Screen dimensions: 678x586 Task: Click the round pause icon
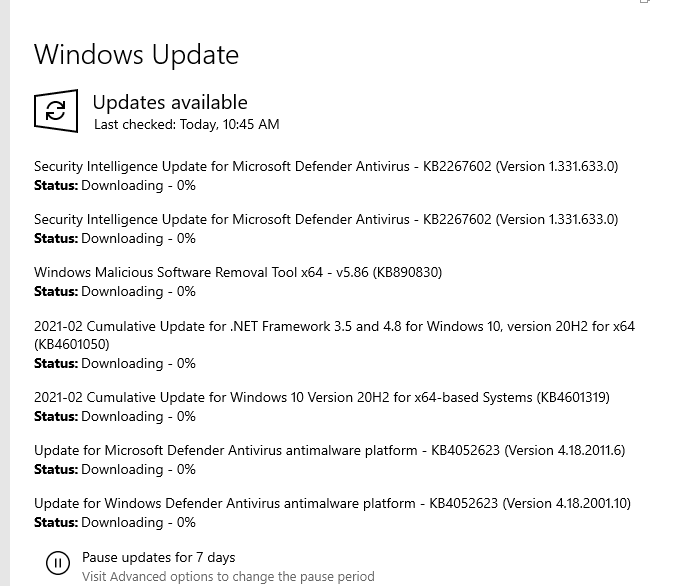[58, 563]
